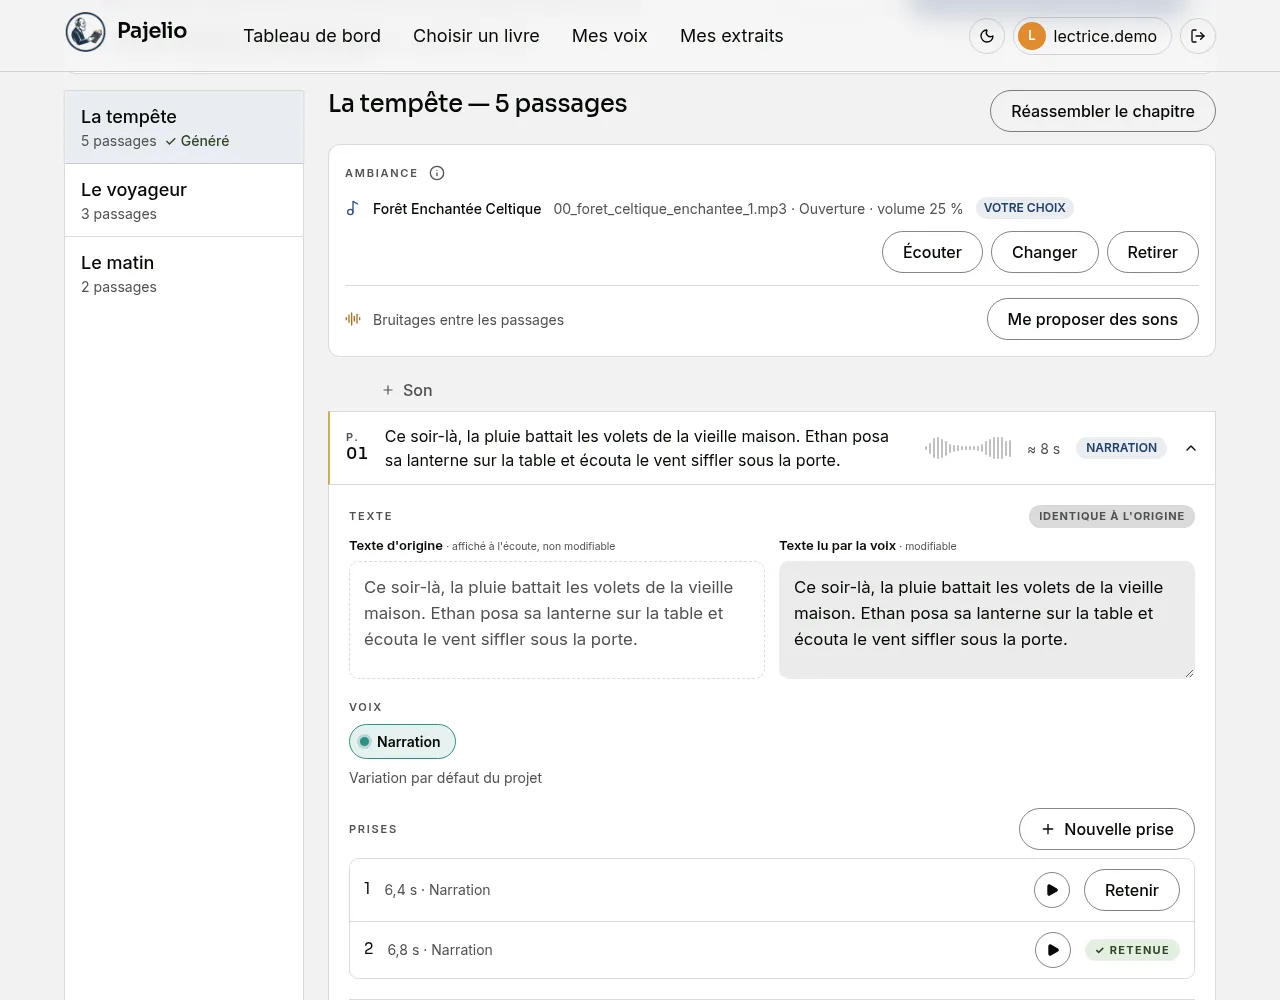Click the Narration tag on passage 01
Screen dimensions: 1280x1000
[x=1121, y=448]
